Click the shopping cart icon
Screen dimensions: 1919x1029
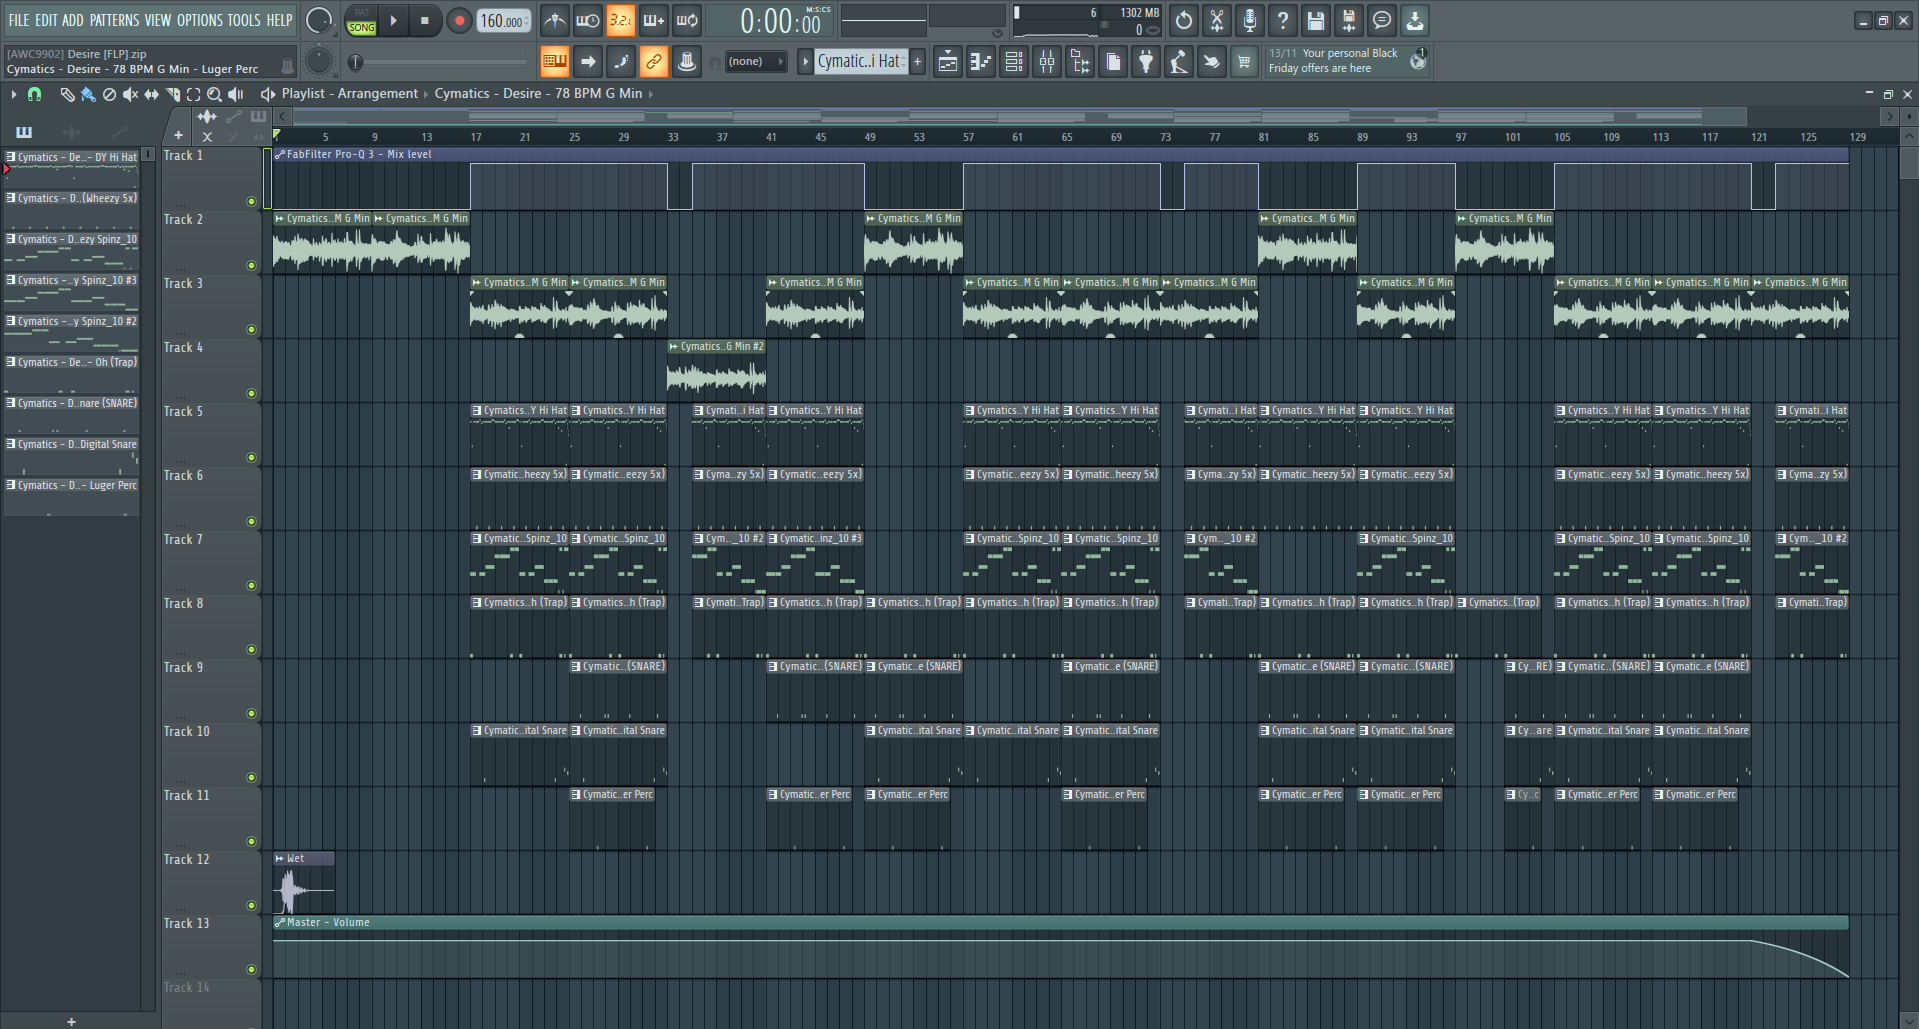coord(1244,62)
